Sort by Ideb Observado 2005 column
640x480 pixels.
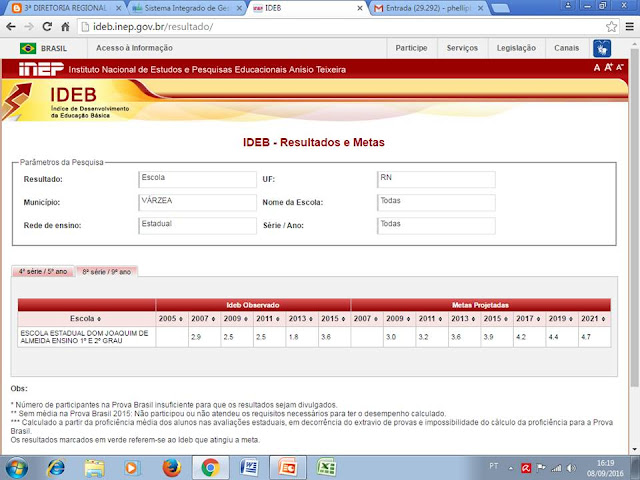coord(171,319)
